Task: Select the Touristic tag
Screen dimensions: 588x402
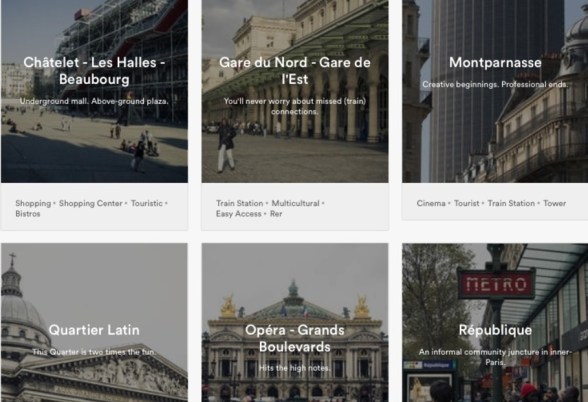Action: point(147,203)
